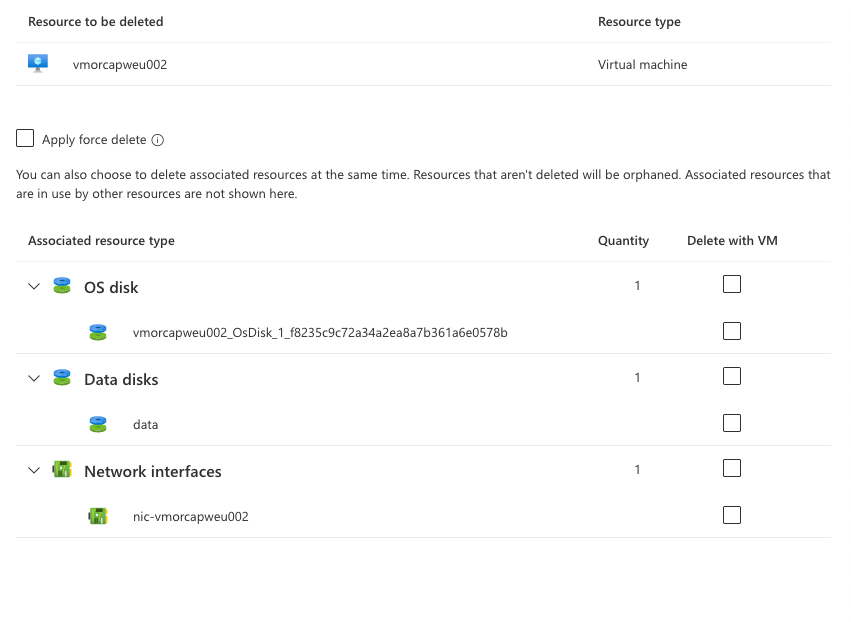Select the vmorcapweu002 resource name
The height and width of the screenshot is (622, 851).
click(120, 65)
